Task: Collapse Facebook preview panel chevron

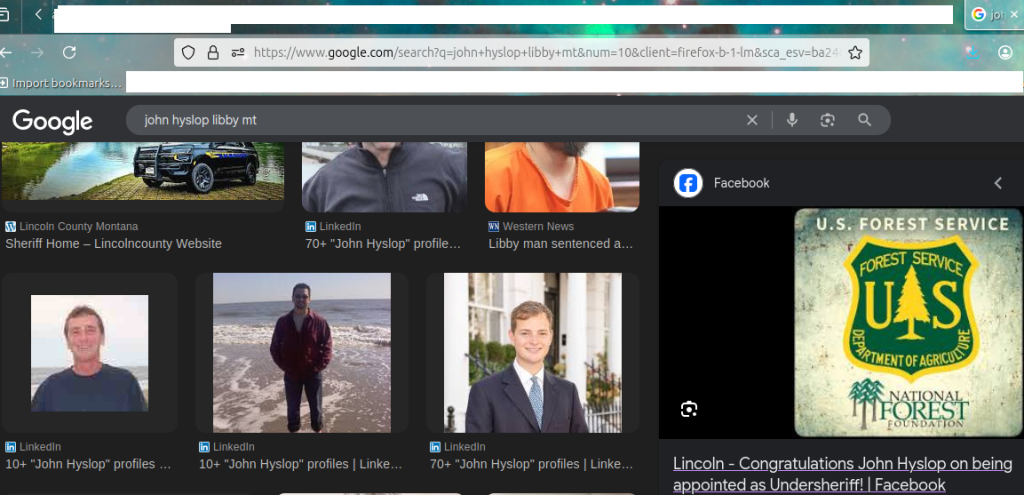Action: tap(997, 183)
